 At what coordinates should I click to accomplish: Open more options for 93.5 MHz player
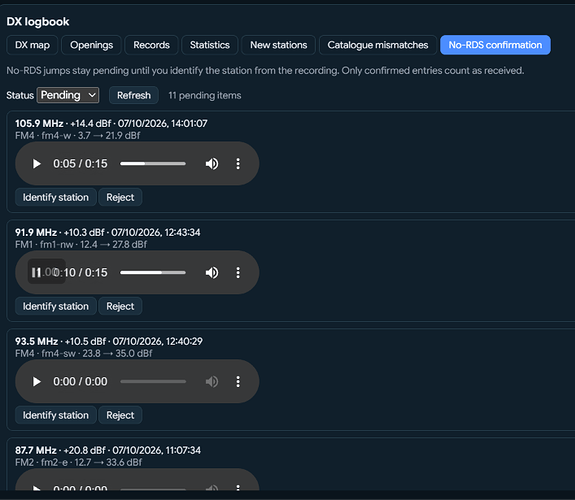click(238, 382)
